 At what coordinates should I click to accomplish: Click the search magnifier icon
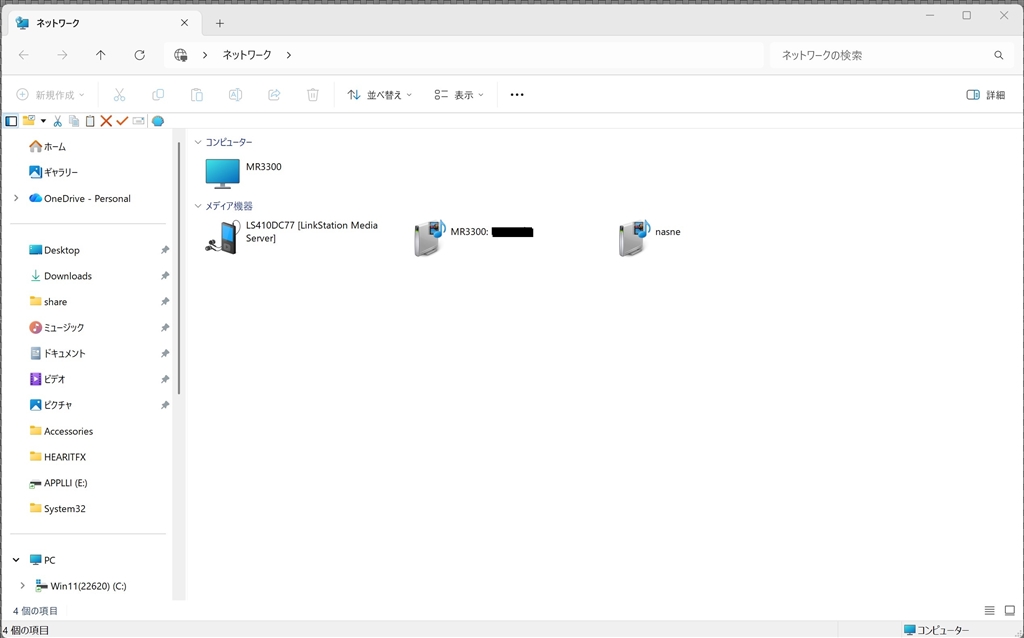pyautogui.click(x=999, y=56)
